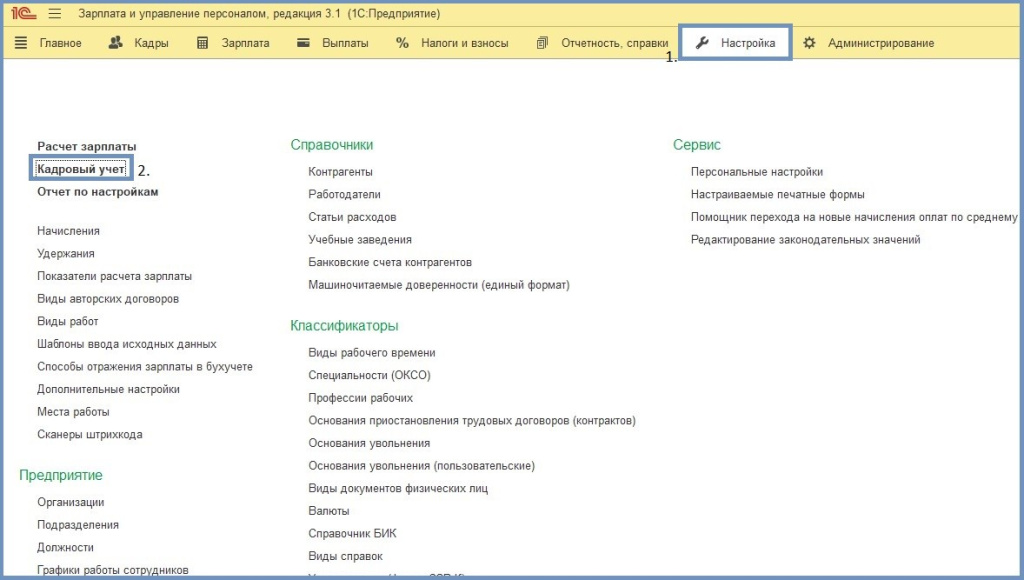
Task: Click the Главное section list icon
Action: pos(21,43)
